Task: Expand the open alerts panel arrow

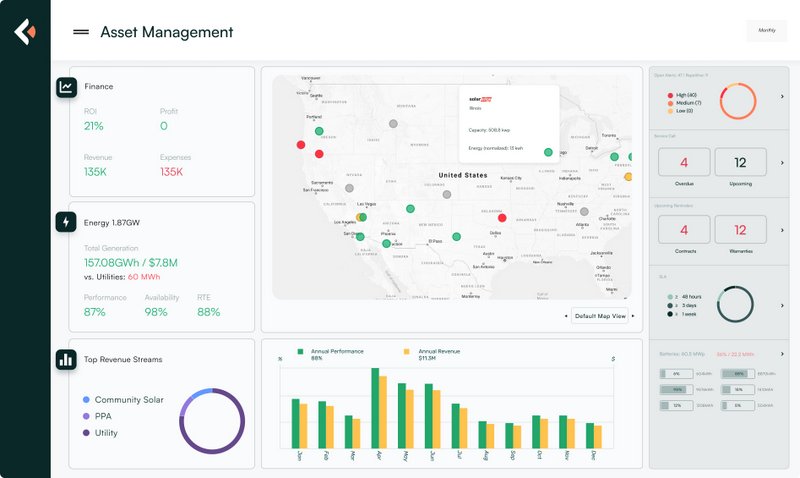Action: coord(782,98)
